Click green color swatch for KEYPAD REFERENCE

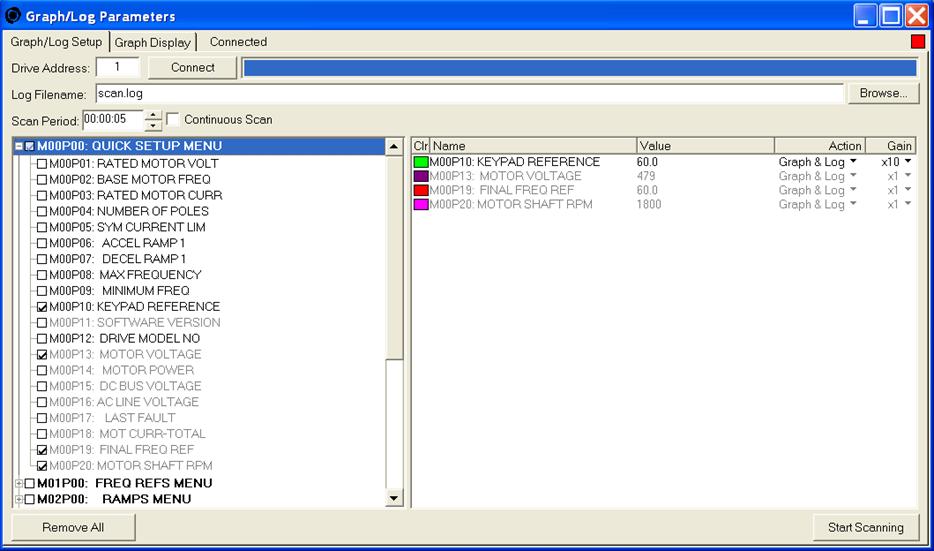(x=421, y=162)
